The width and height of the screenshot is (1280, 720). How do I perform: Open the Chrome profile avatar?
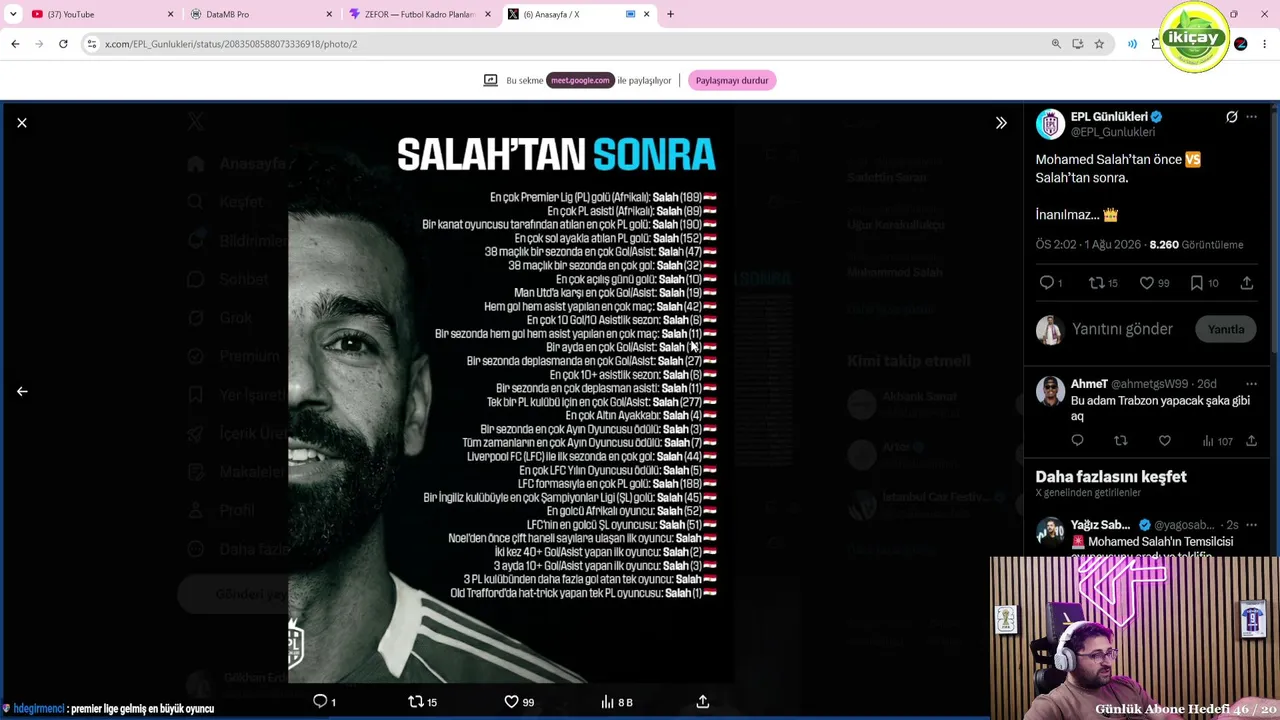point(1241,44)
